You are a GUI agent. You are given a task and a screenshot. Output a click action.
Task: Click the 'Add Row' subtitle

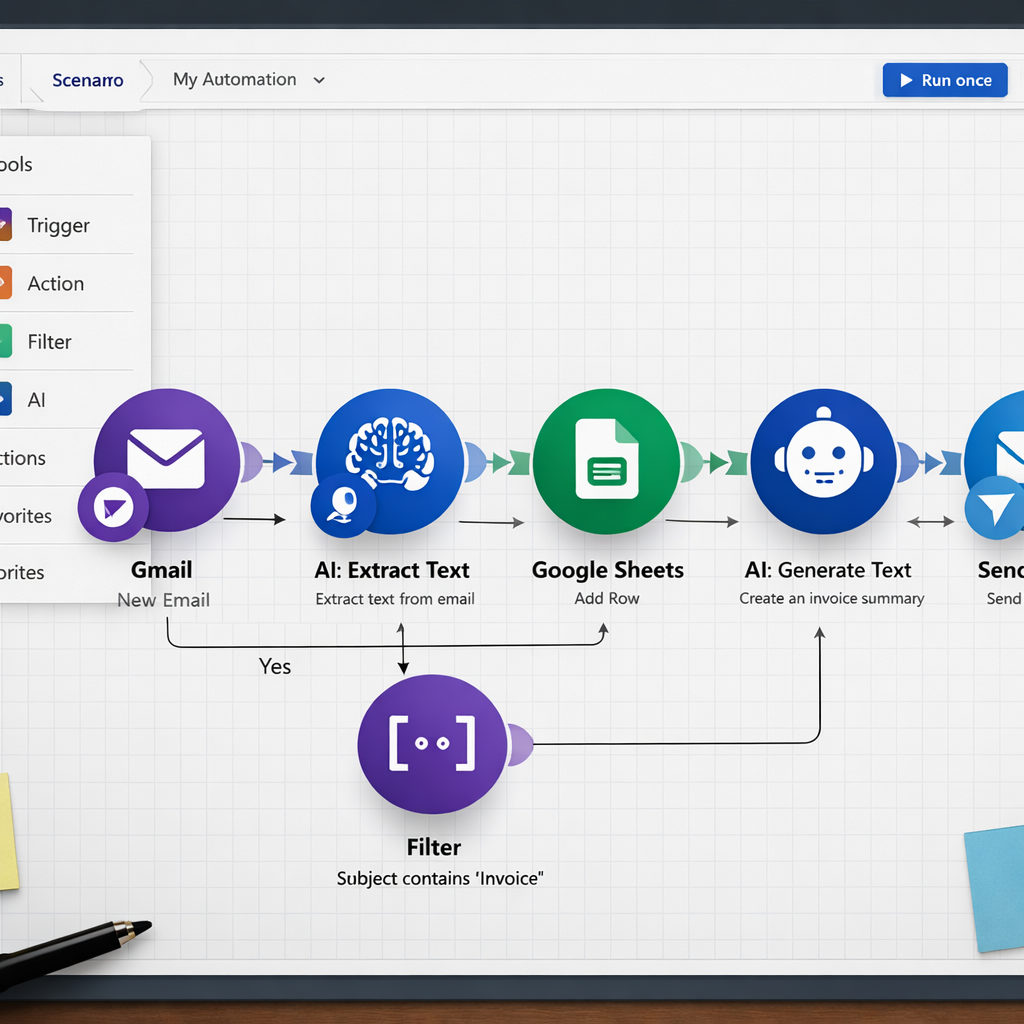(607, 598)
